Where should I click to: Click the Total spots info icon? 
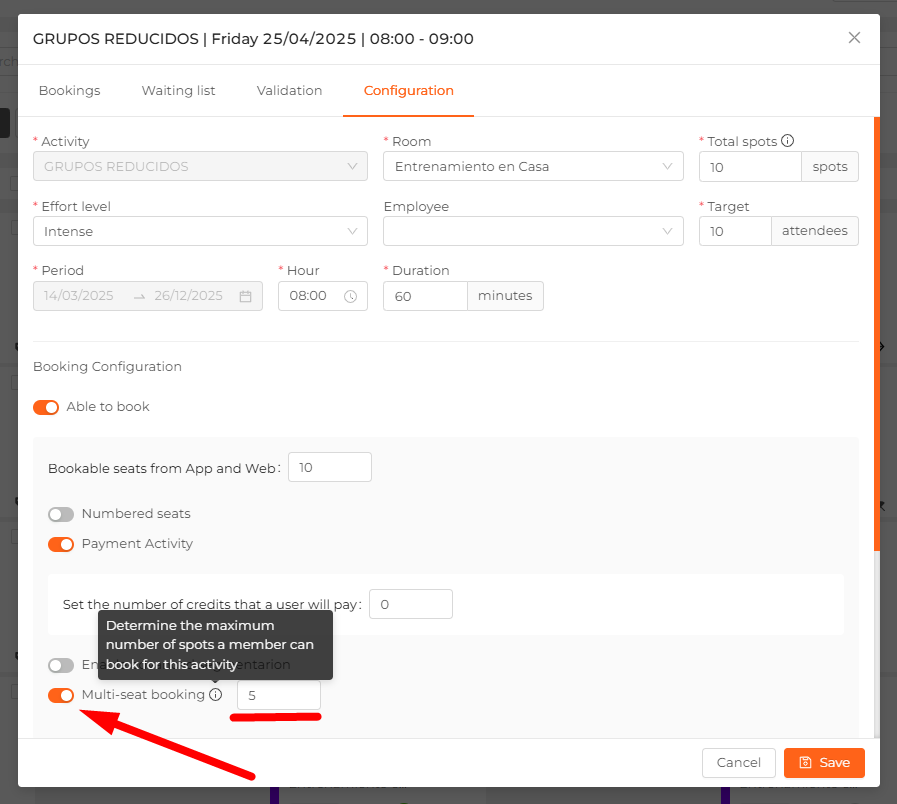point(788,141)
